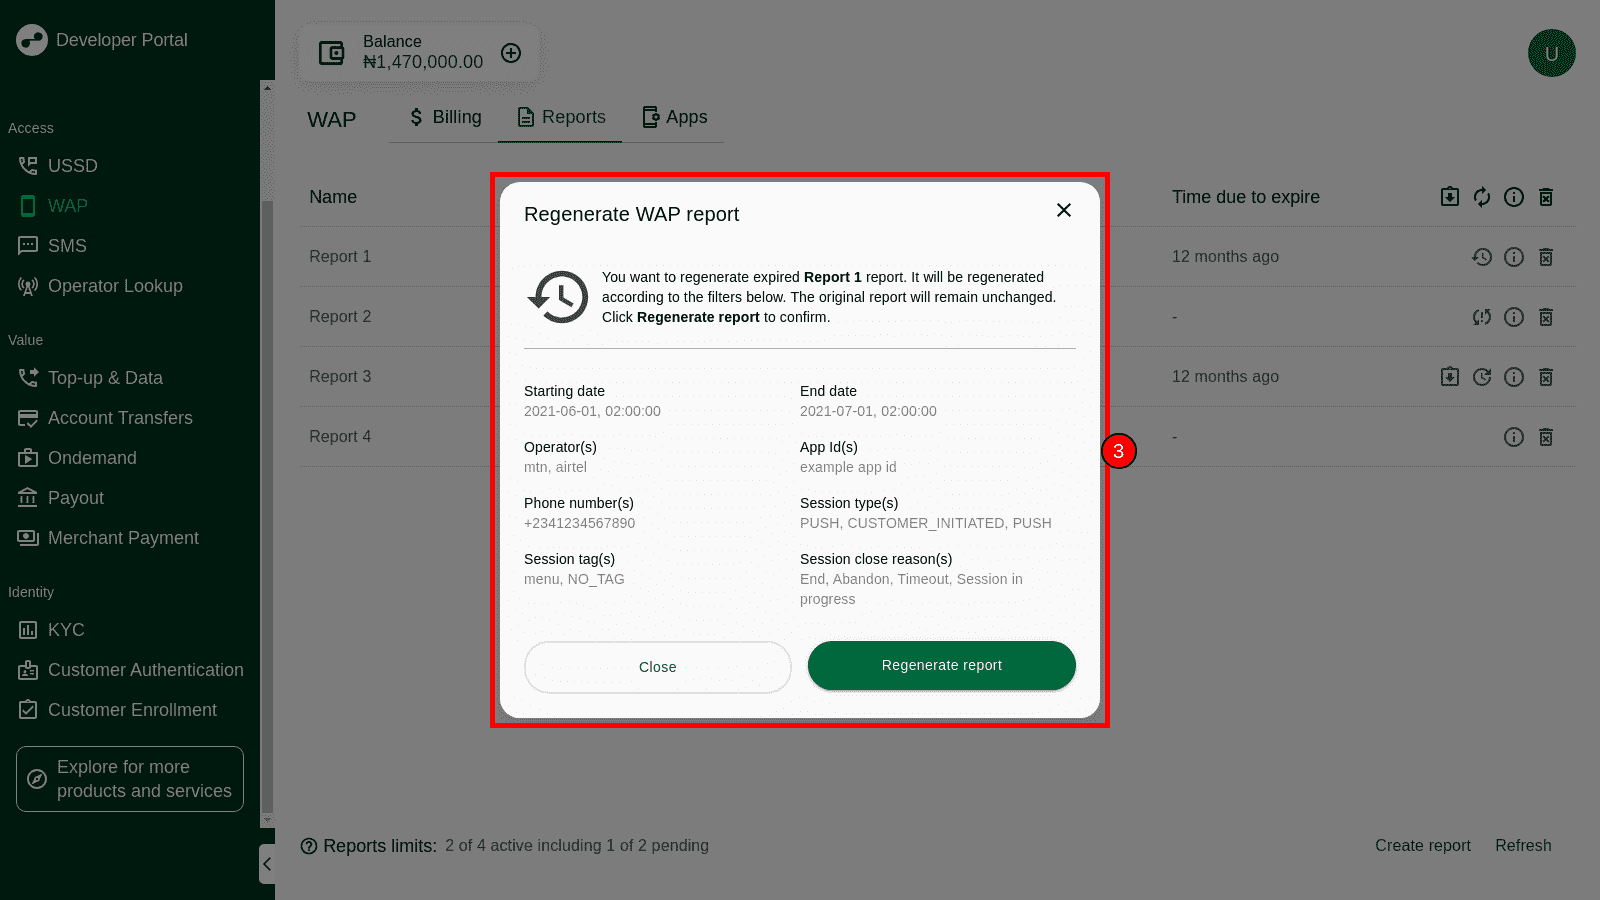The image size is (1600, 900).
Task: Collapse the sidebar using the chevron
Action: coord(267,864)
